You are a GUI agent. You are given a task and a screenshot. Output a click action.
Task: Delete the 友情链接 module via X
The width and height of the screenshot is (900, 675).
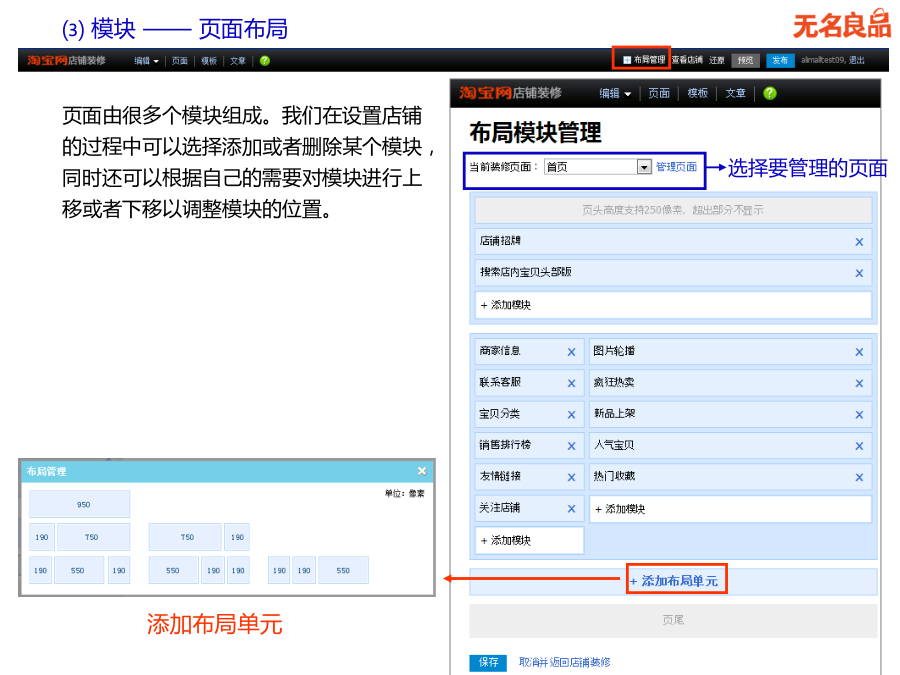571,477
